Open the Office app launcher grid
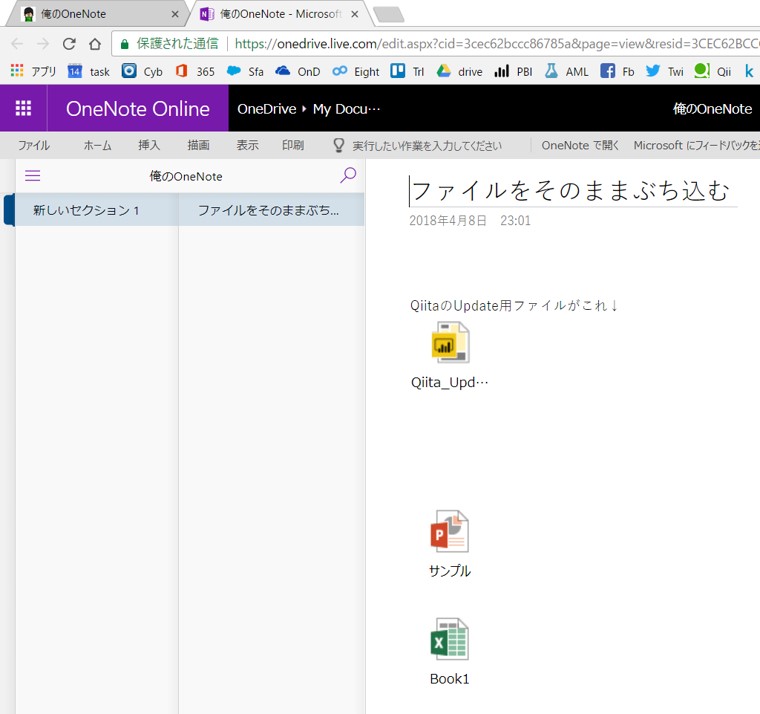 pyautogui.click(x=23, y=108)
